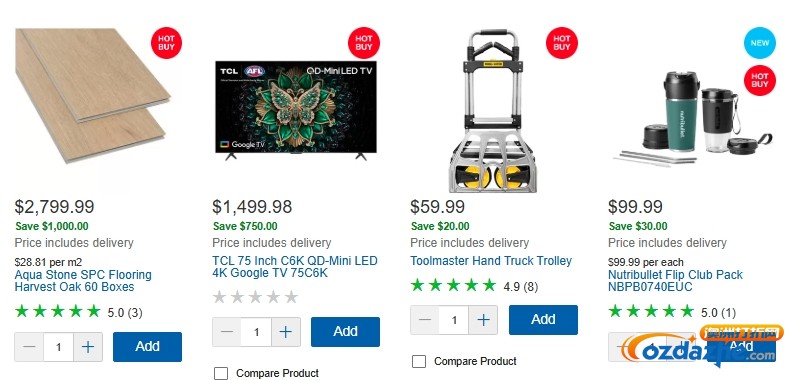The image size is (806, 380).
Task: Click plus icon for TCL 75 Inch TV
Action: [286, 332]
